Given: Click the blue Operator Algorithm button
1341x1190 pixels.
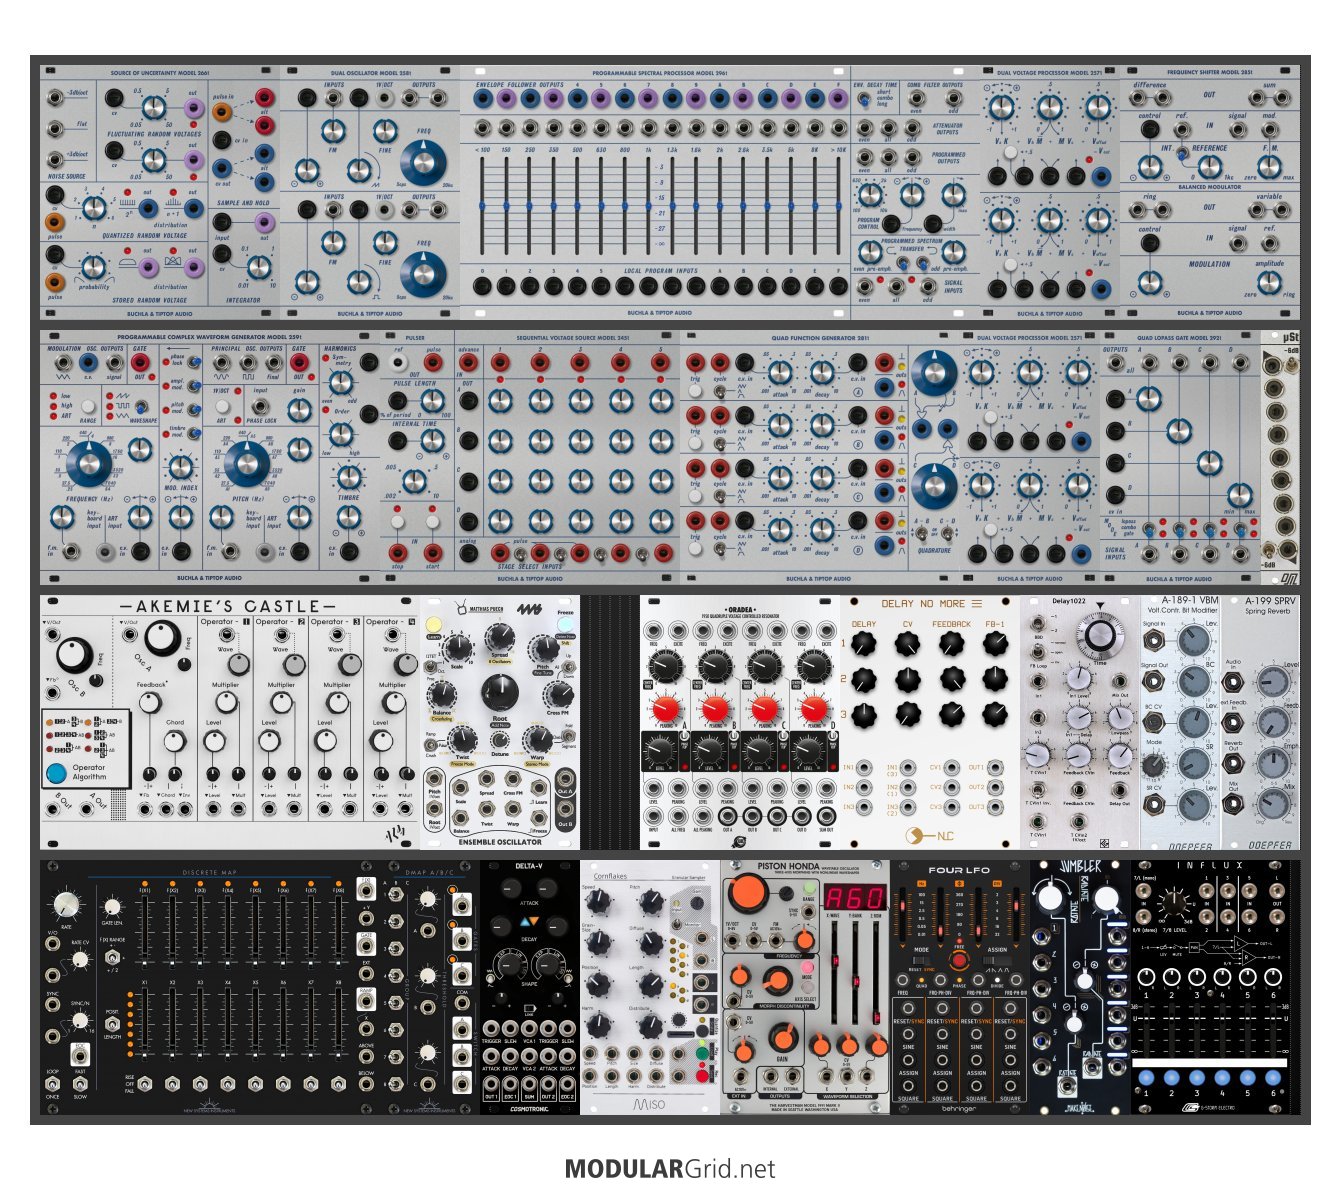Looking at the screenshot, I should (57, 772).
